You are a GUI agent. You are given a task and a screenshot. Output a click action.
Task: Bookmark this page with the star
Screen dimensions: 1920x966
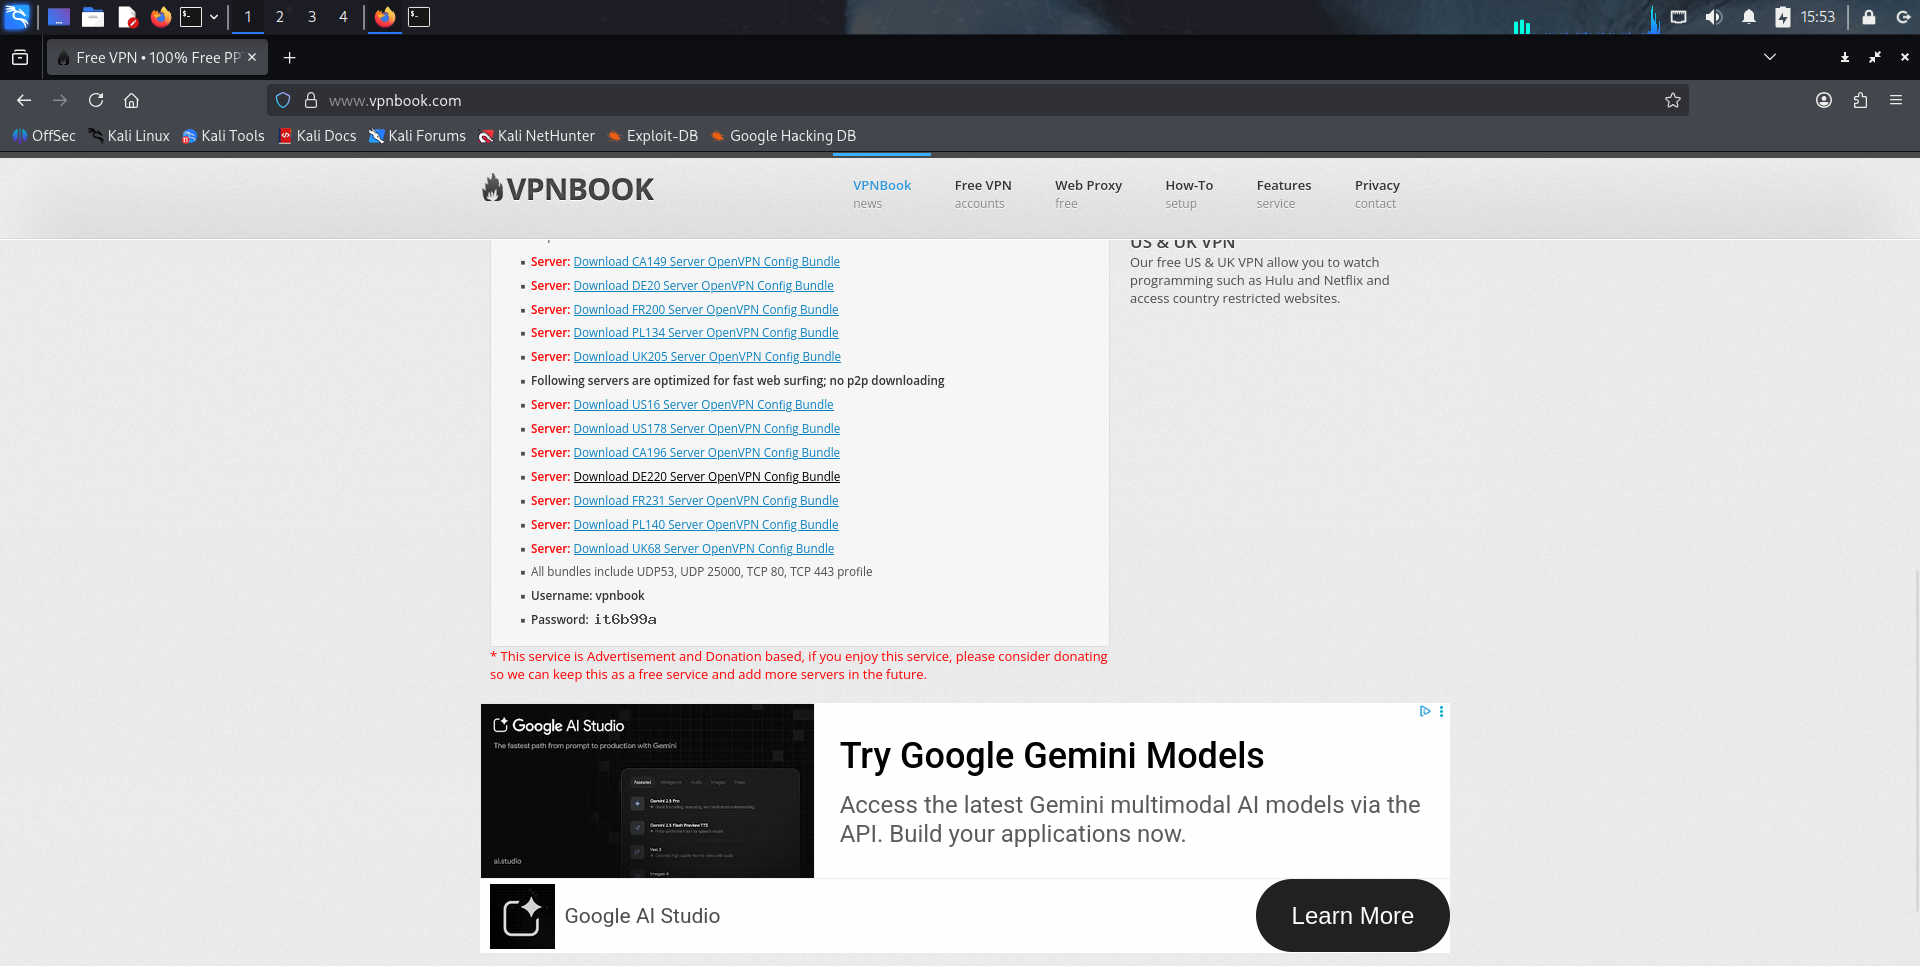tap(1673, 100)
